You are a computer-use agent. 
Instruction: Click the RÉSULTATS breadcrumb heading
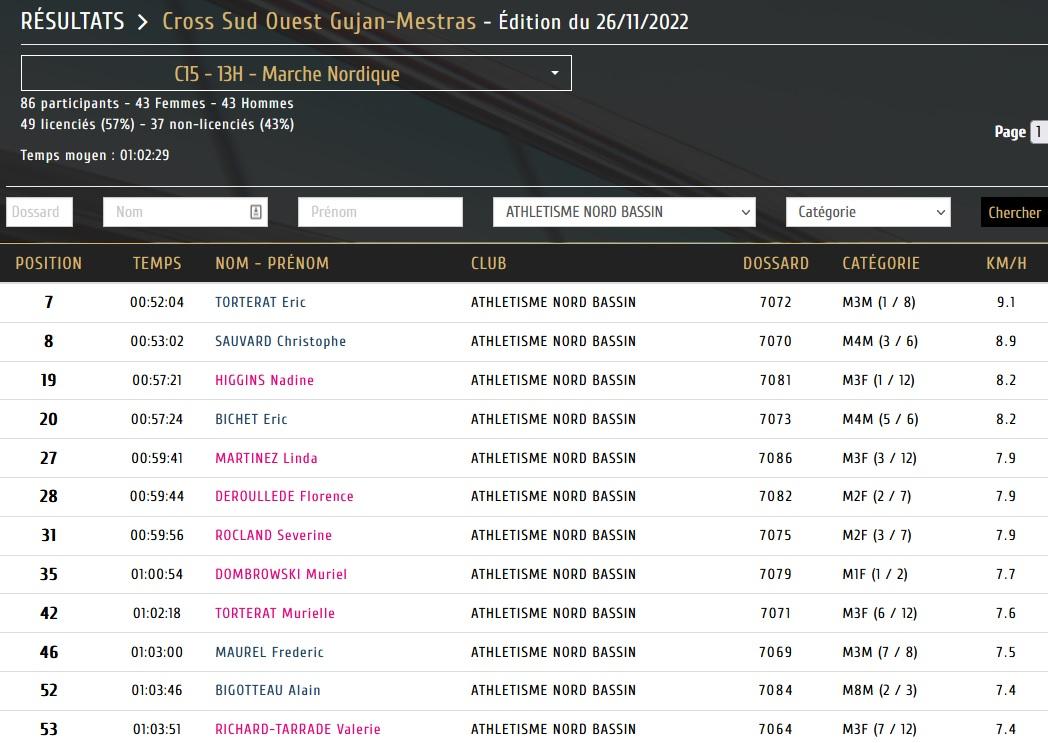(72, 21)
